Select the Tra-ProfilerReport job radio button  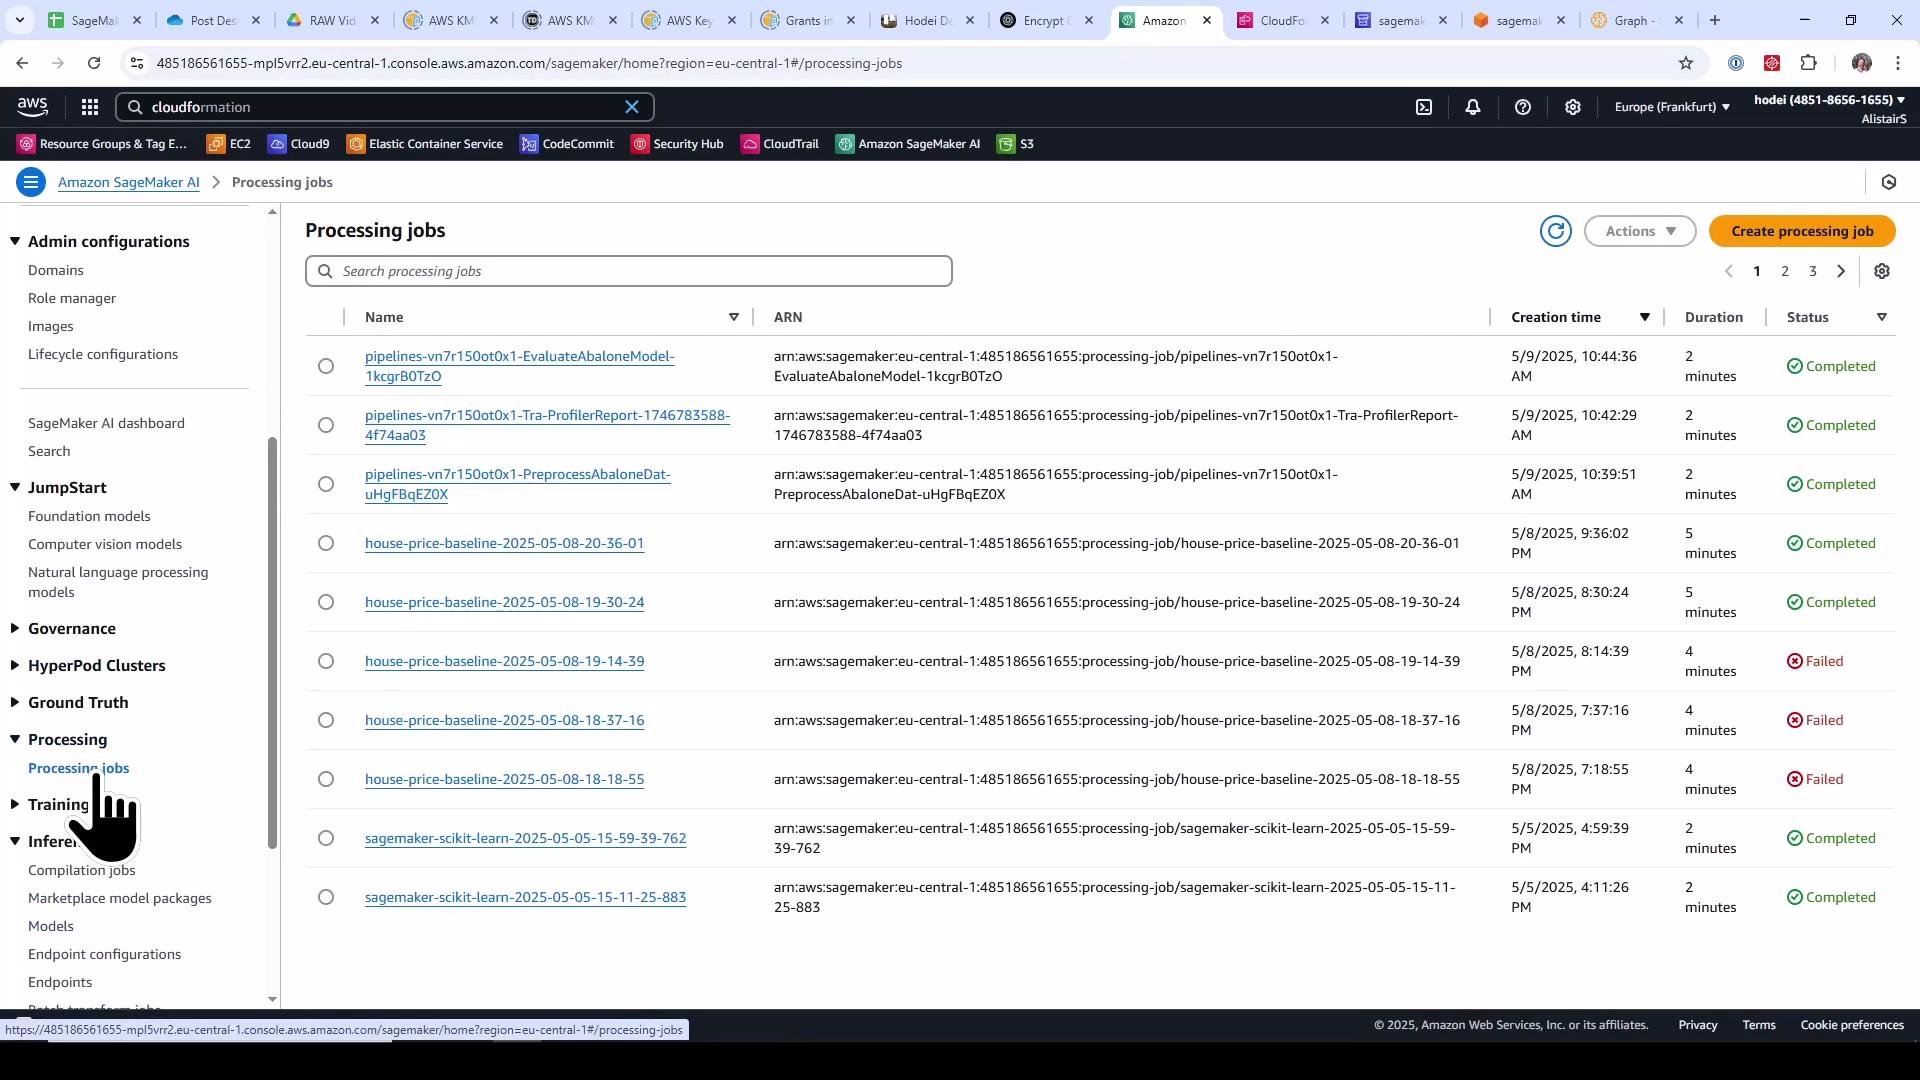click(326, 426)
